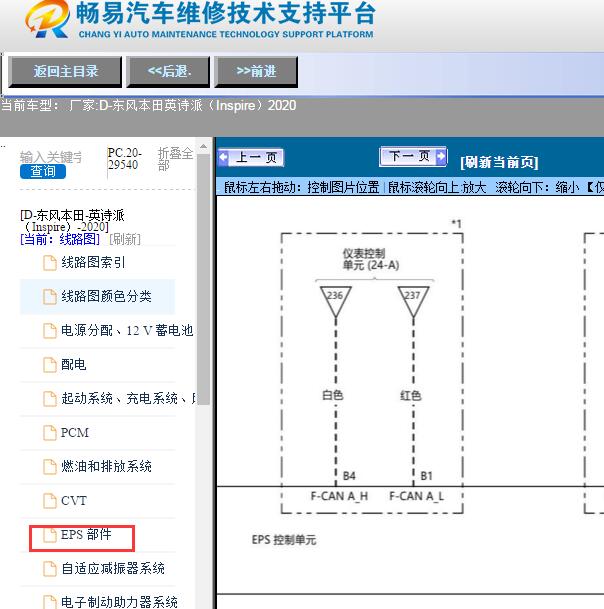The height and width of the screenshot is (609, 604).
Task: Open CVT tree item
Action: pos(74,501)
